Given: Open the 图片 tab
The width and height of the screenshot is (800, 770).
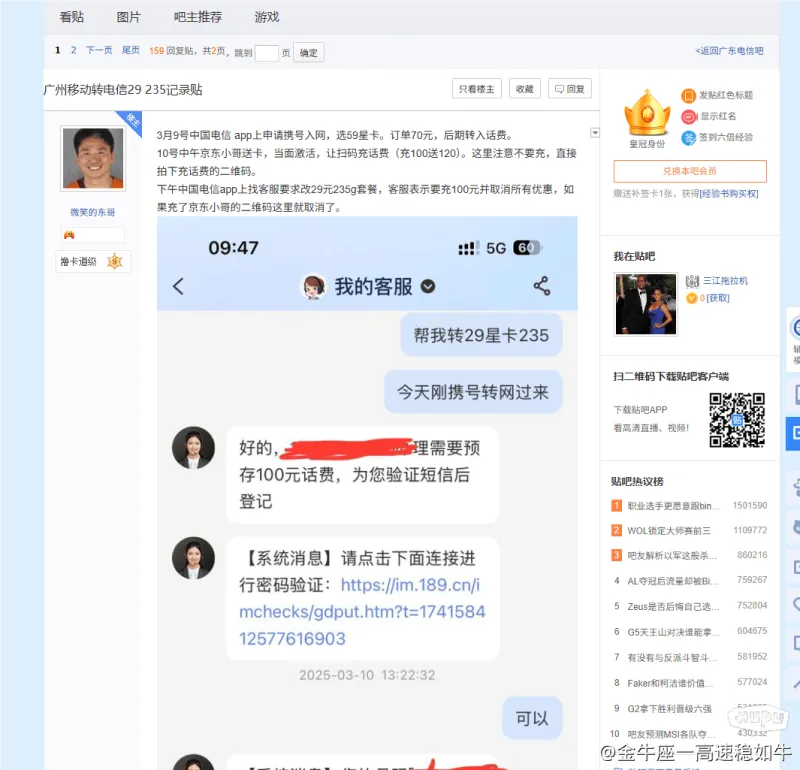Looking at the screenshot, I should click(x=128, y=17).
